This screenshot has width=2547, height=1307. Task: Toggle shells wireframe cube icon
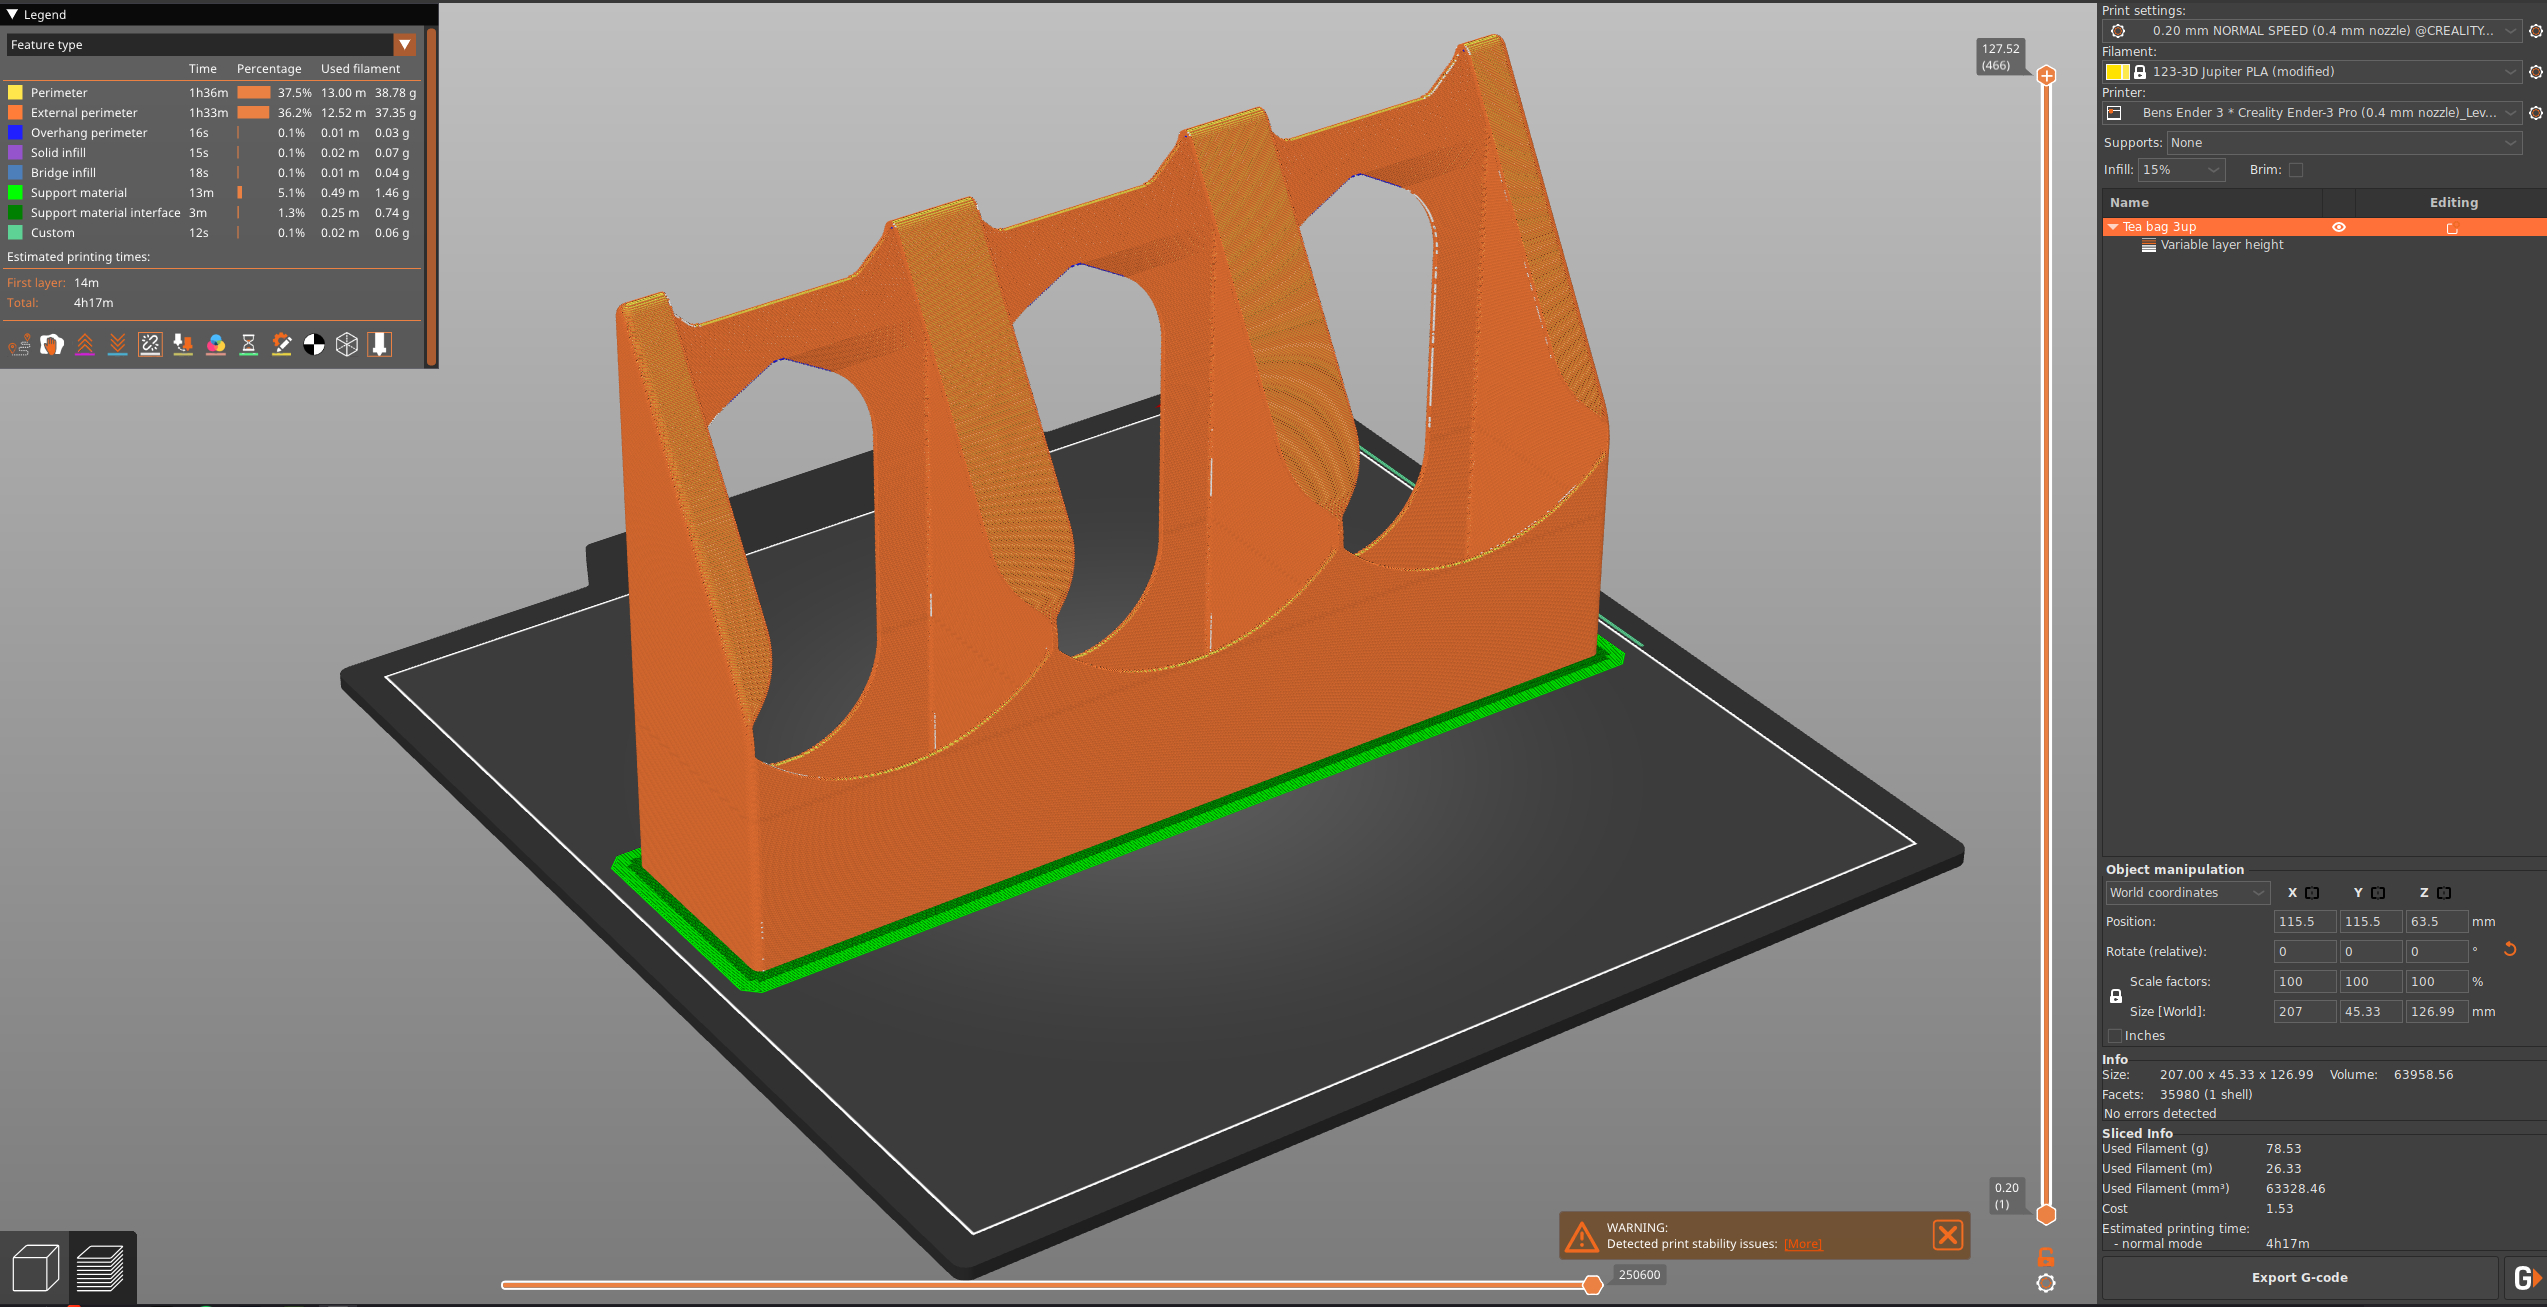(347, 345)
